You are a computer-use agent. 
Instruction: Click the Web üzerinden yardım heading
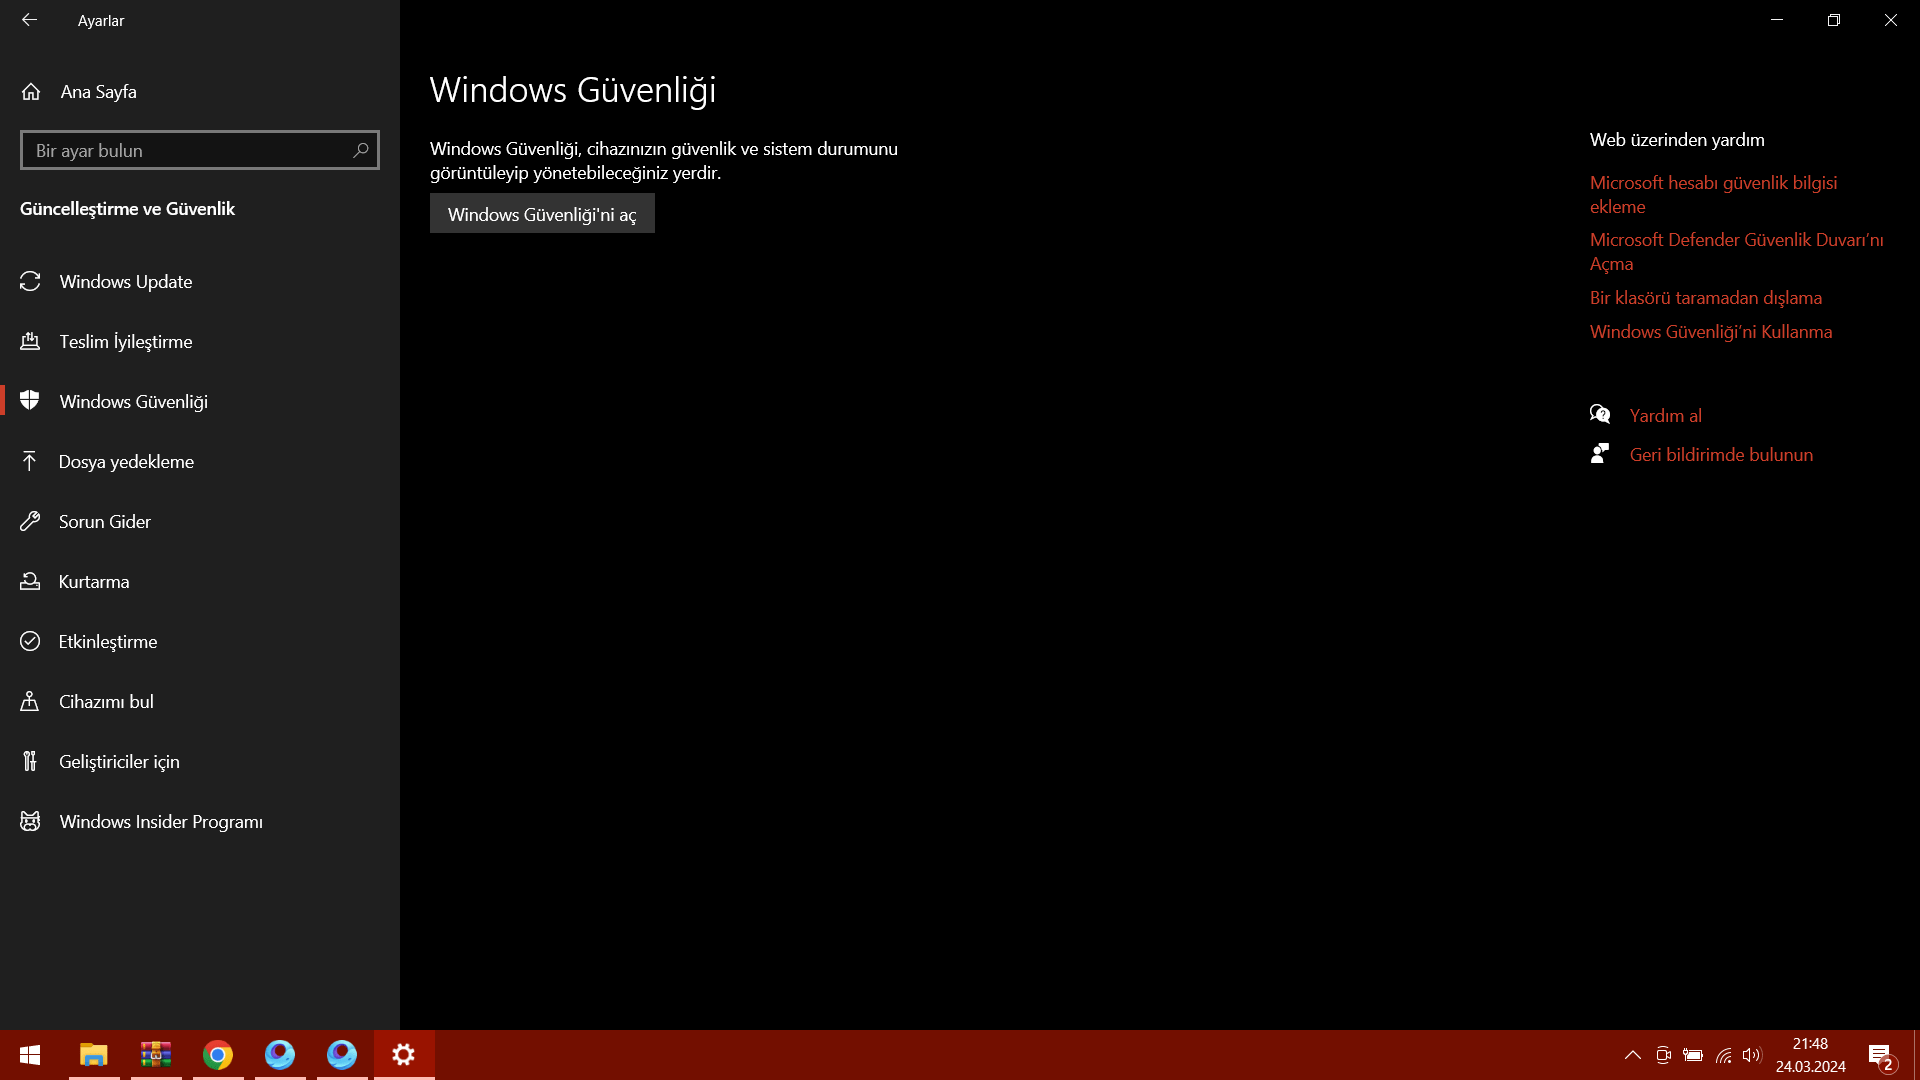point(1677,140)
